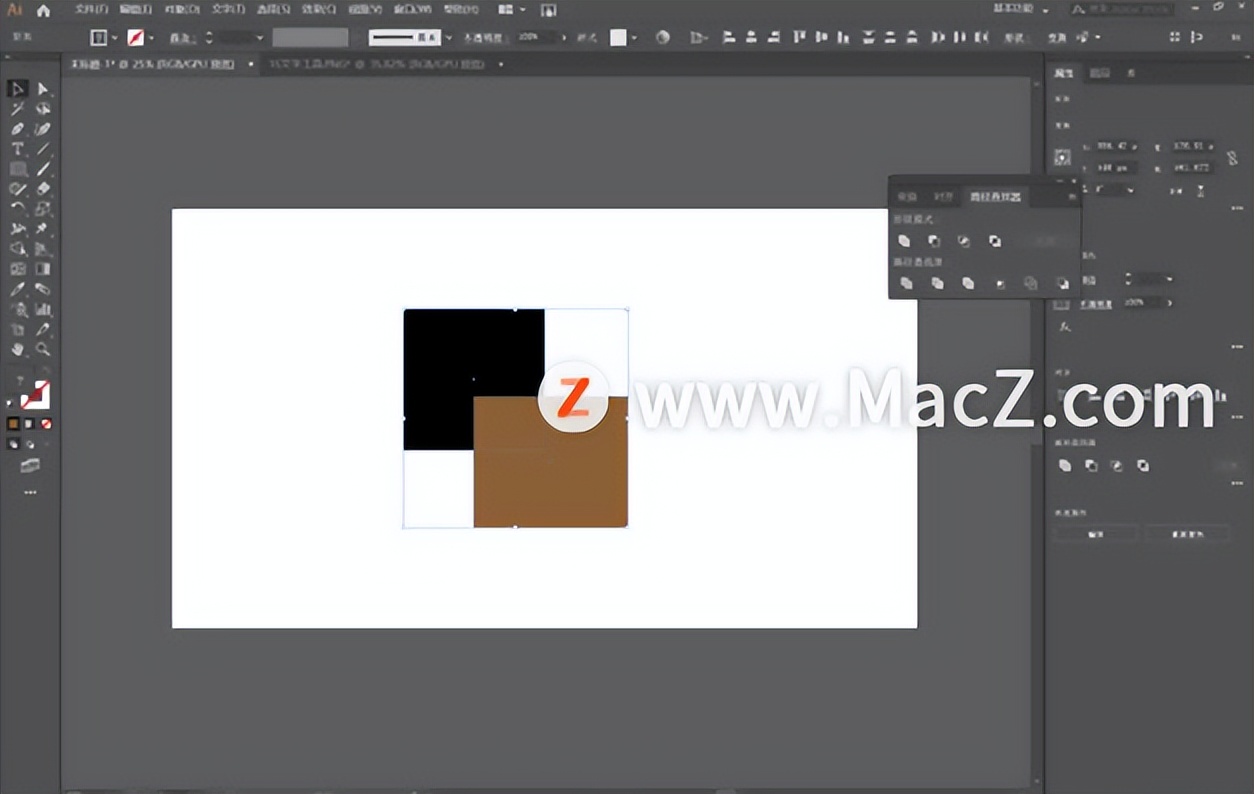The width and height of the screenshot is (1254, 794).
Task: Open the 窗口 menu
Action: 413,9
